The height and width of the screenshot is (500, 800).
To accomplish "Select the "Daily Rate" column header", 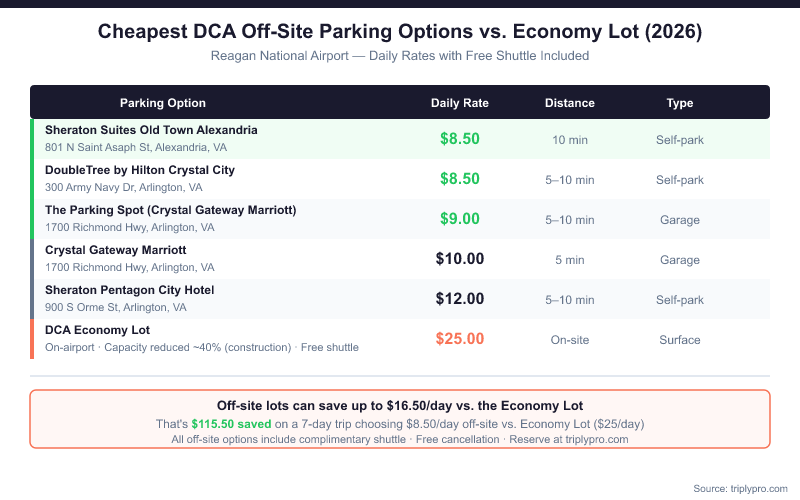I will [x=460, y=103].
